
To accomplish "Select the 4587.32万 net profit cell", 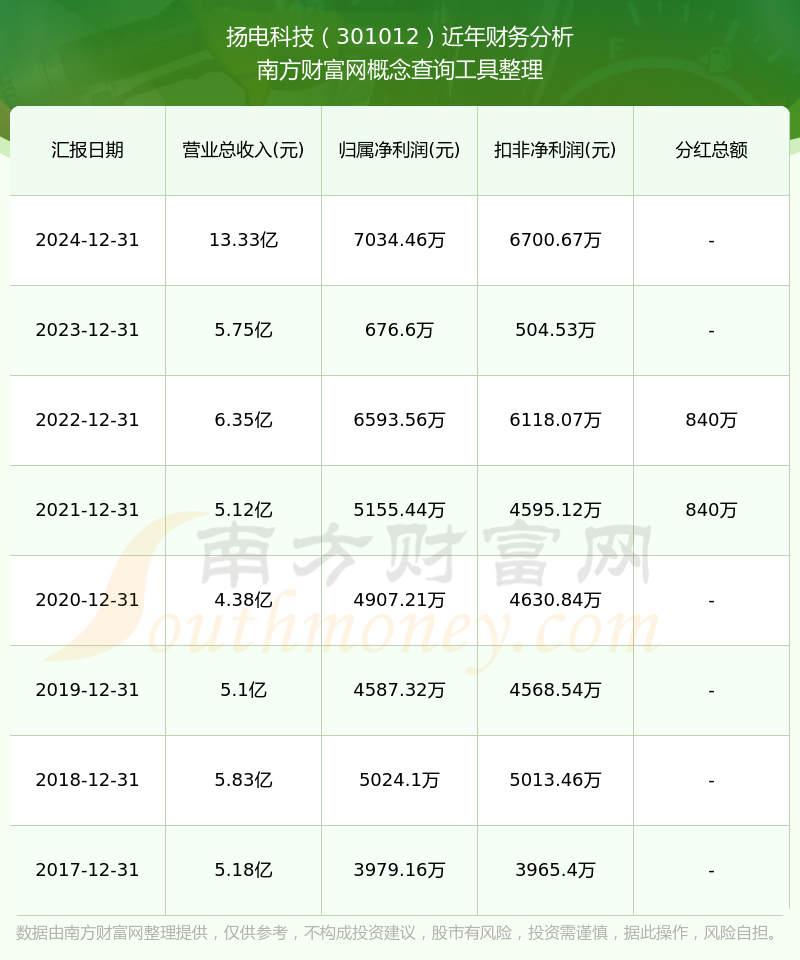I will click(399, 690).
